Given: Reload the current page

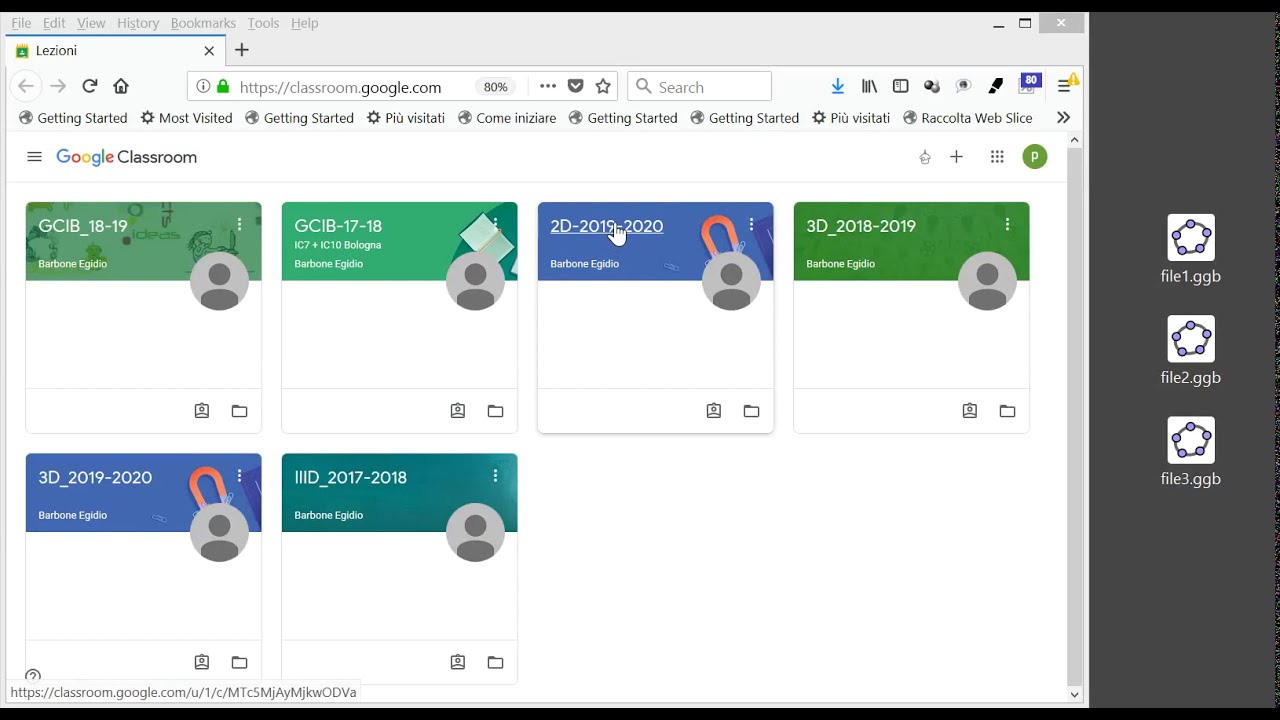Looking at the screenshot, I should pos(90,86).
